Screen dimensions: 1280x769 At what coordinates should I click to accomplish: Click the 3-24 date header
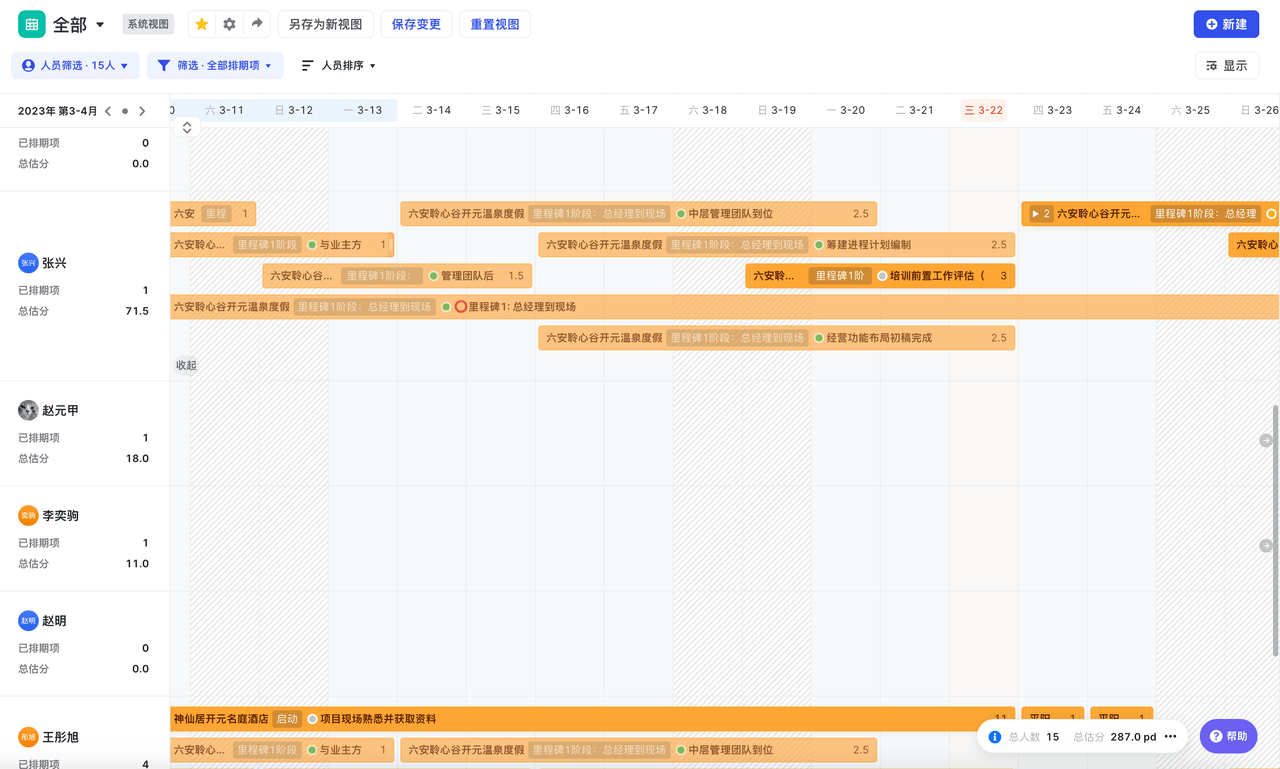1121,110
